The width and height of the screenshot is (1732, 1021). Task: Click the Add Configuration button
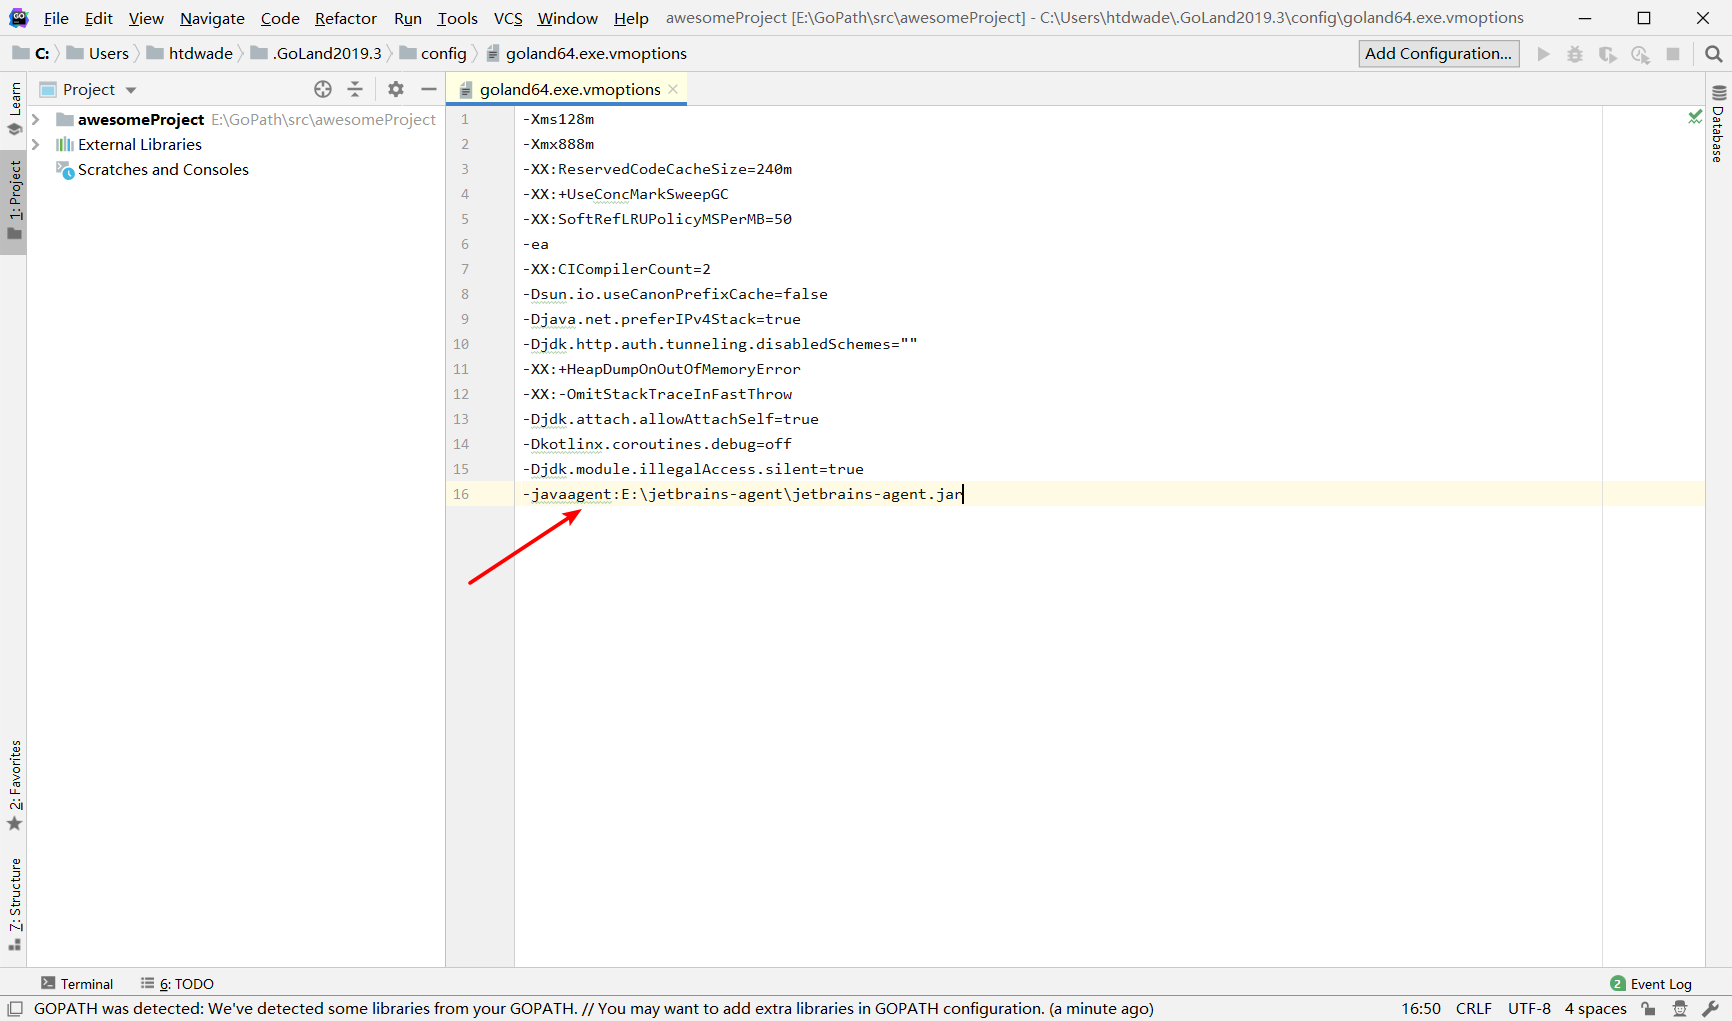point(1439,54)
